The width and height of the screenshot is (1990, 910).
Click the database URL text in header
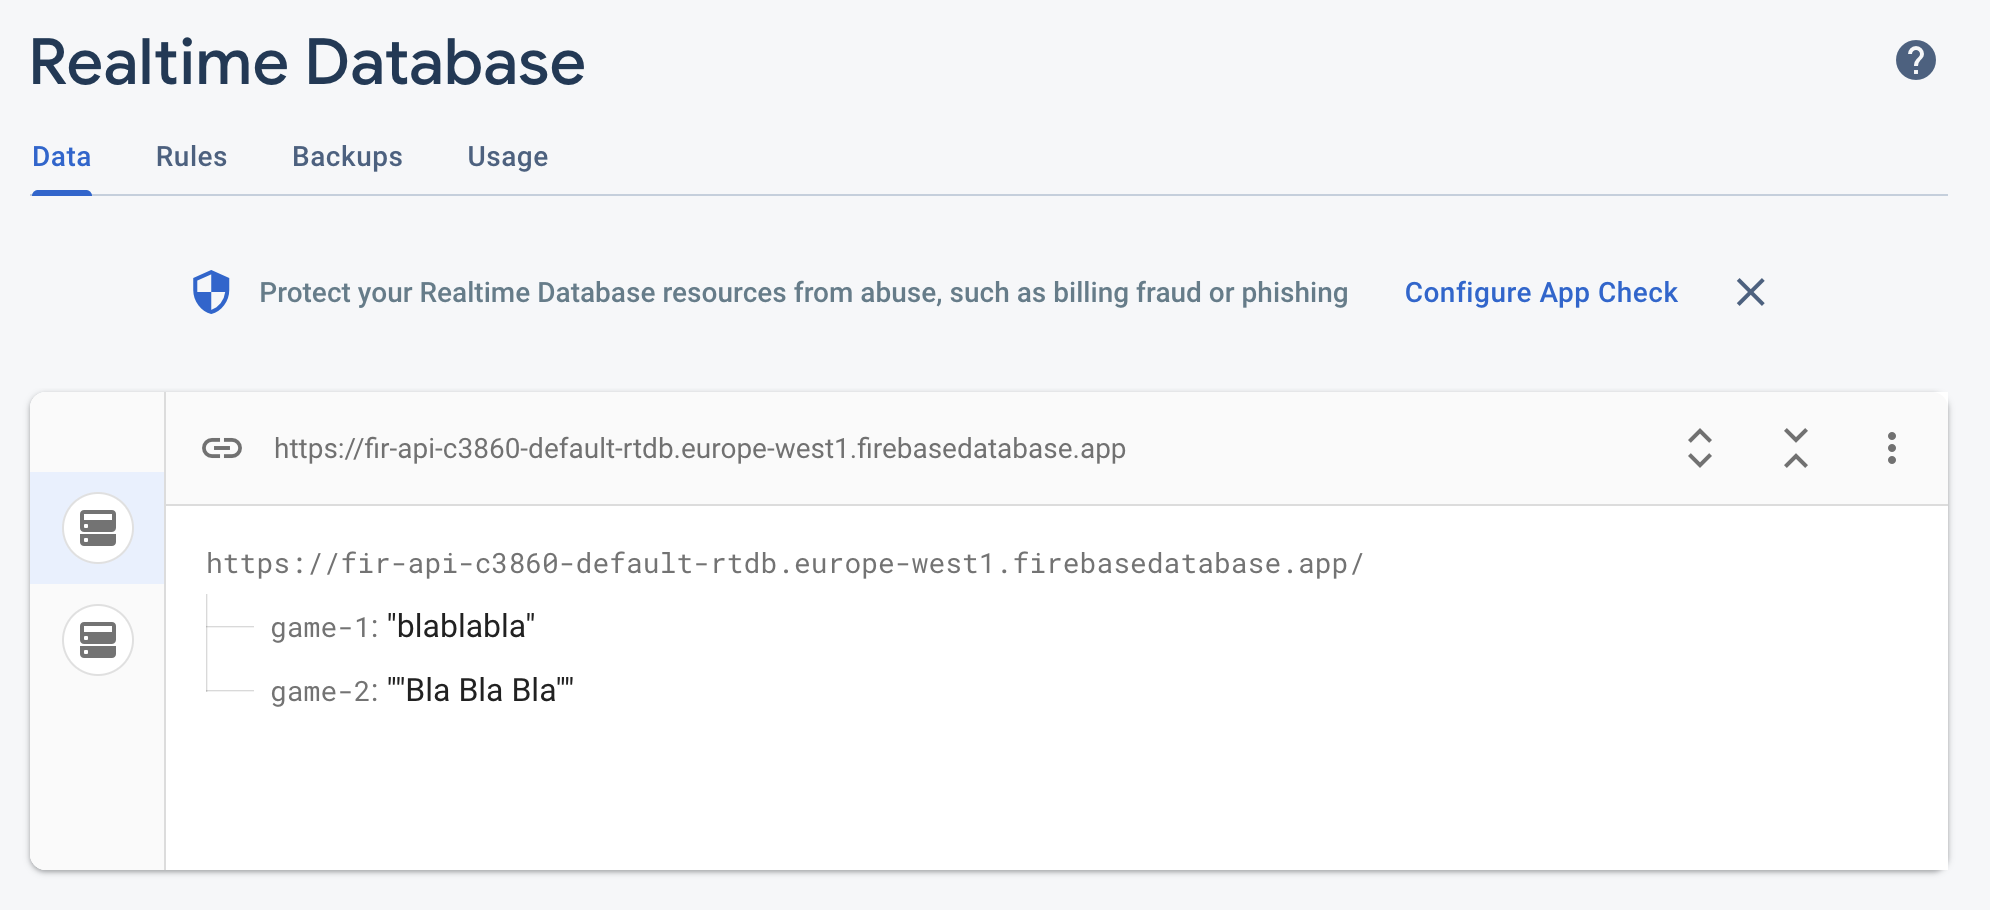pos(700,448)
